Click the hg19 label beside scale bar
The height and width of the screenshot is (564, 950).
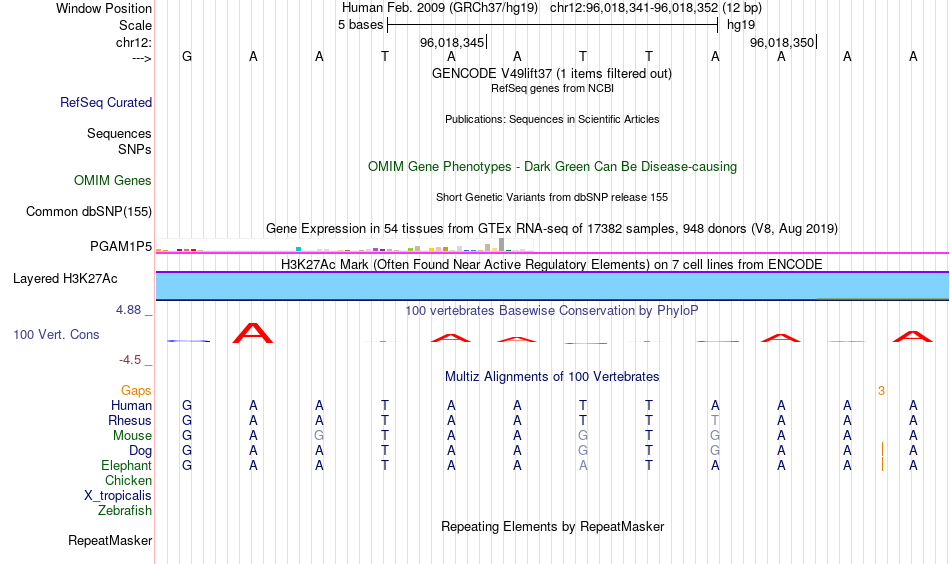point(741,25)
